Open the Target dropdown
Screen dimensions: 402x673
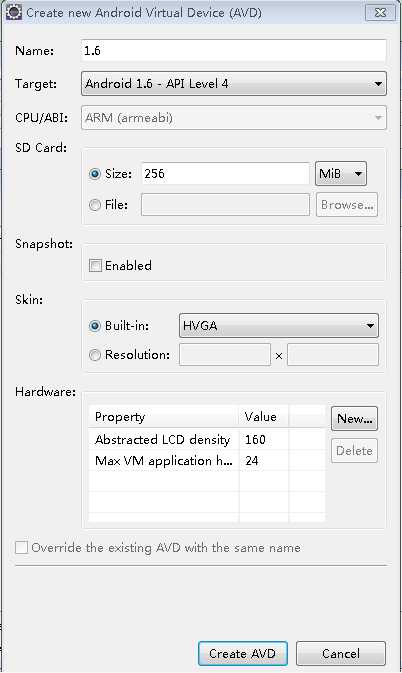[233, 84]
